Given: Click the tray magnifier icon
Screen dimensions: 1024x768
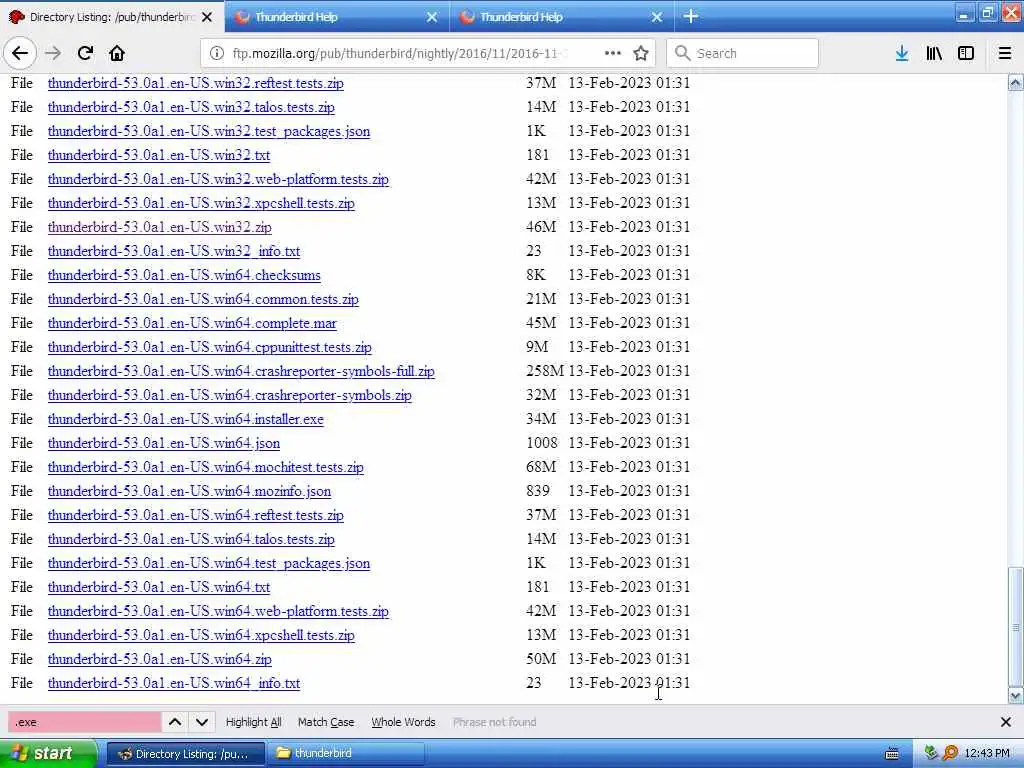Looking at the screenshot, I should 950,753.
